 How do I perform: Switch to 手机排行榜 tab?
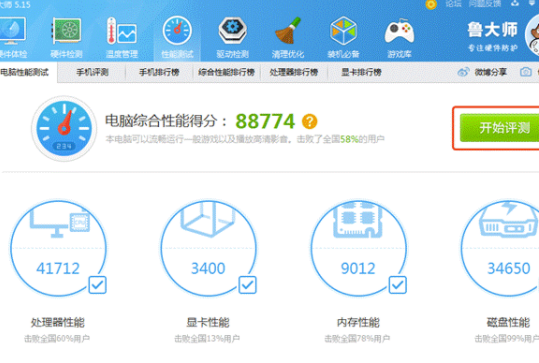(x=159, y=72)
